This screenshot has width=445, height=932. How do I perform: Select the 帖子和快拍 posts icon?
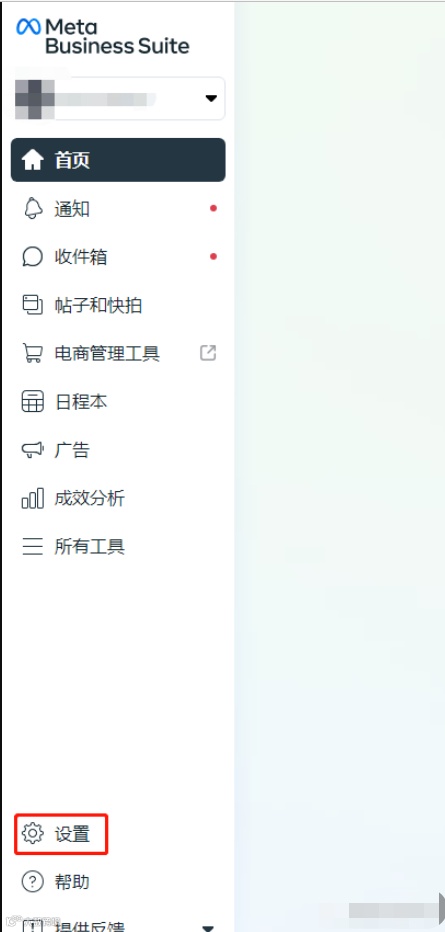33,305
